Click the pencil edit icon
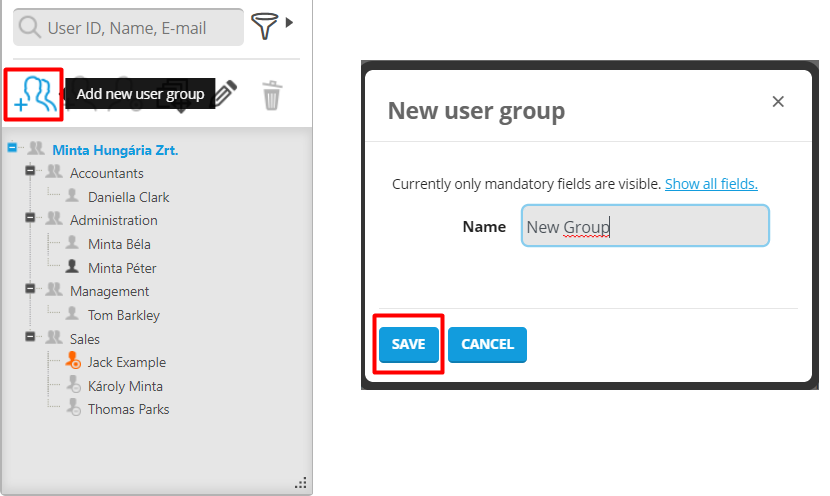 [225, 94]
